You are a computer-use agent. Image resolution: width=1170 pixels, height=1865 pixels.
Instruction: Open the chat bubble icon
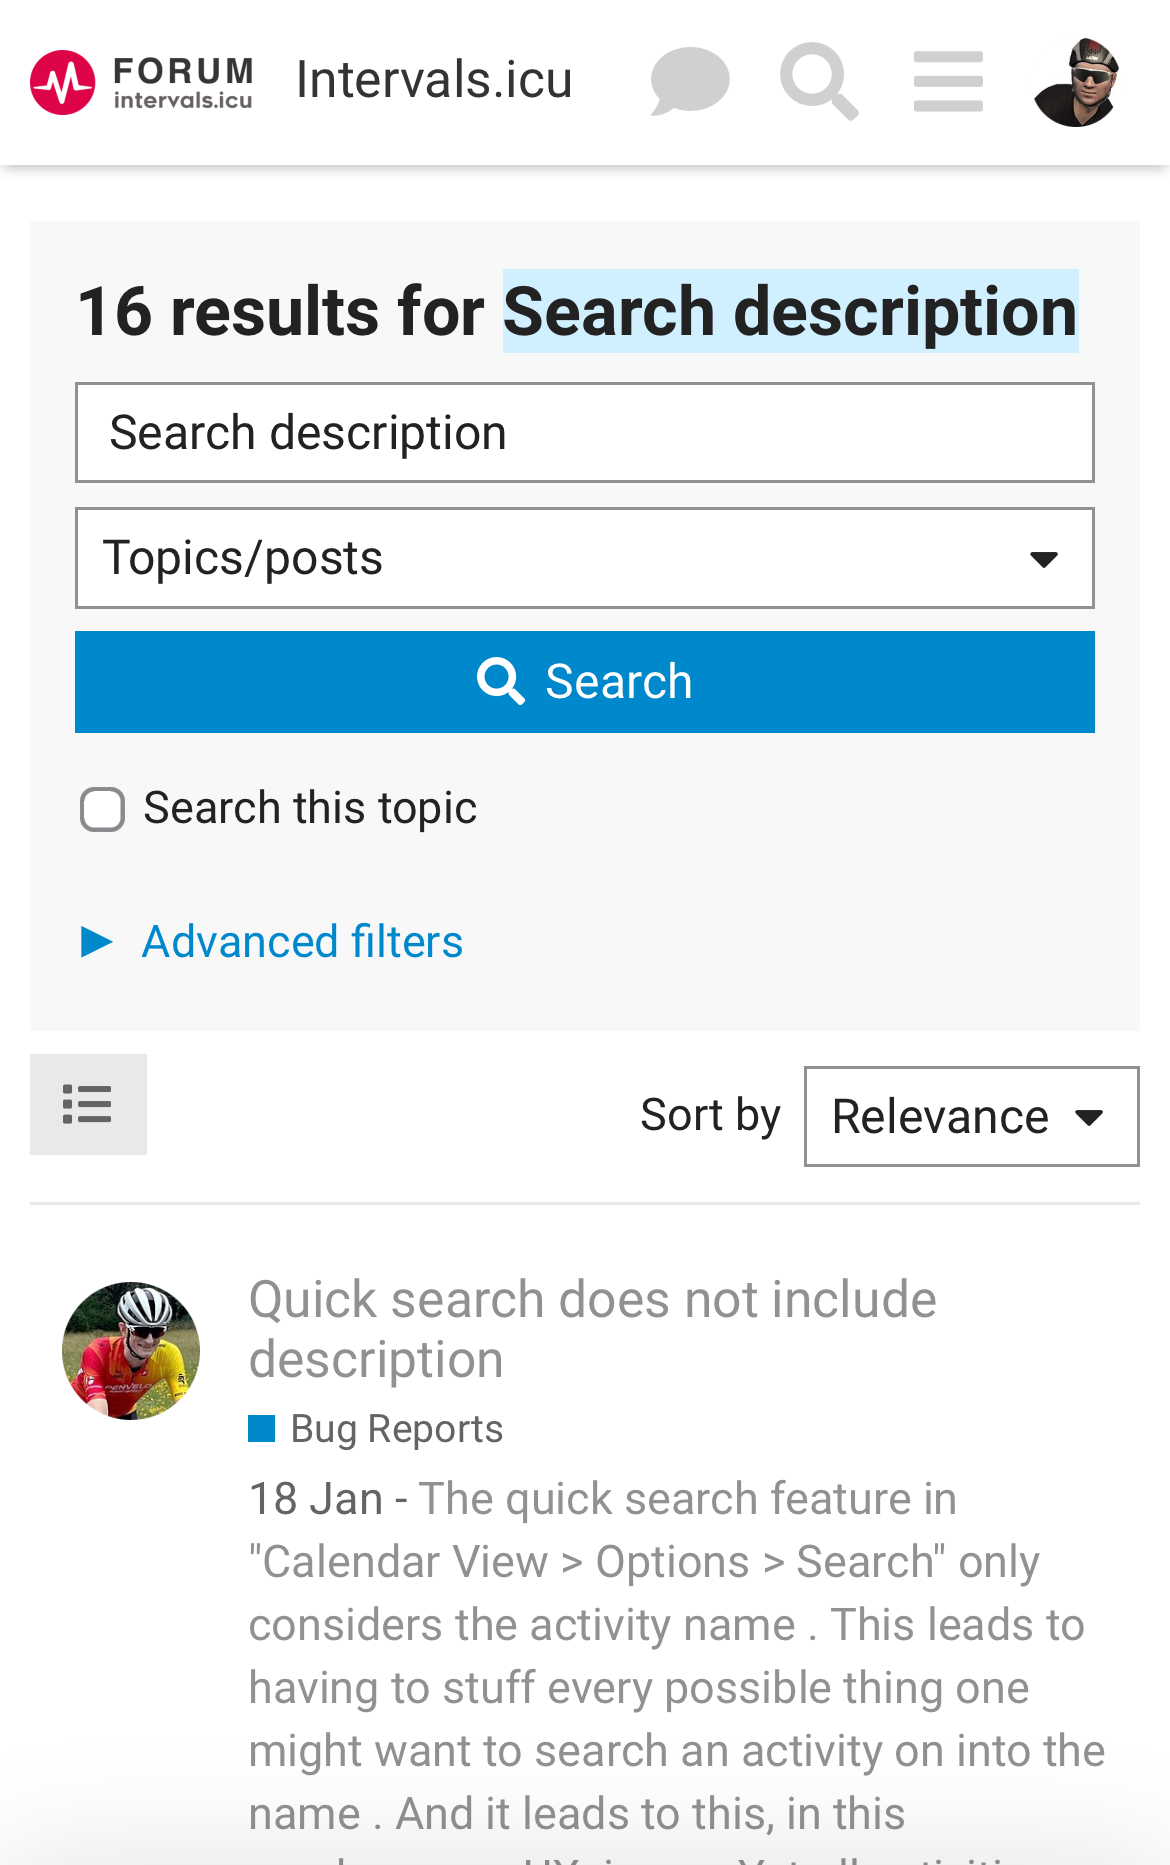pos(689,81)
